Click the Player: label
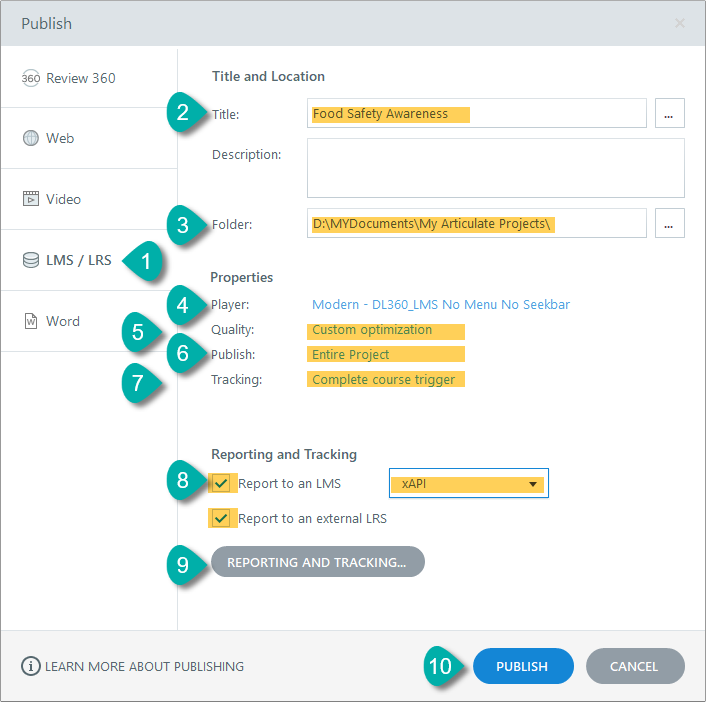The image size is (706, 702). (x=230, y=305)
